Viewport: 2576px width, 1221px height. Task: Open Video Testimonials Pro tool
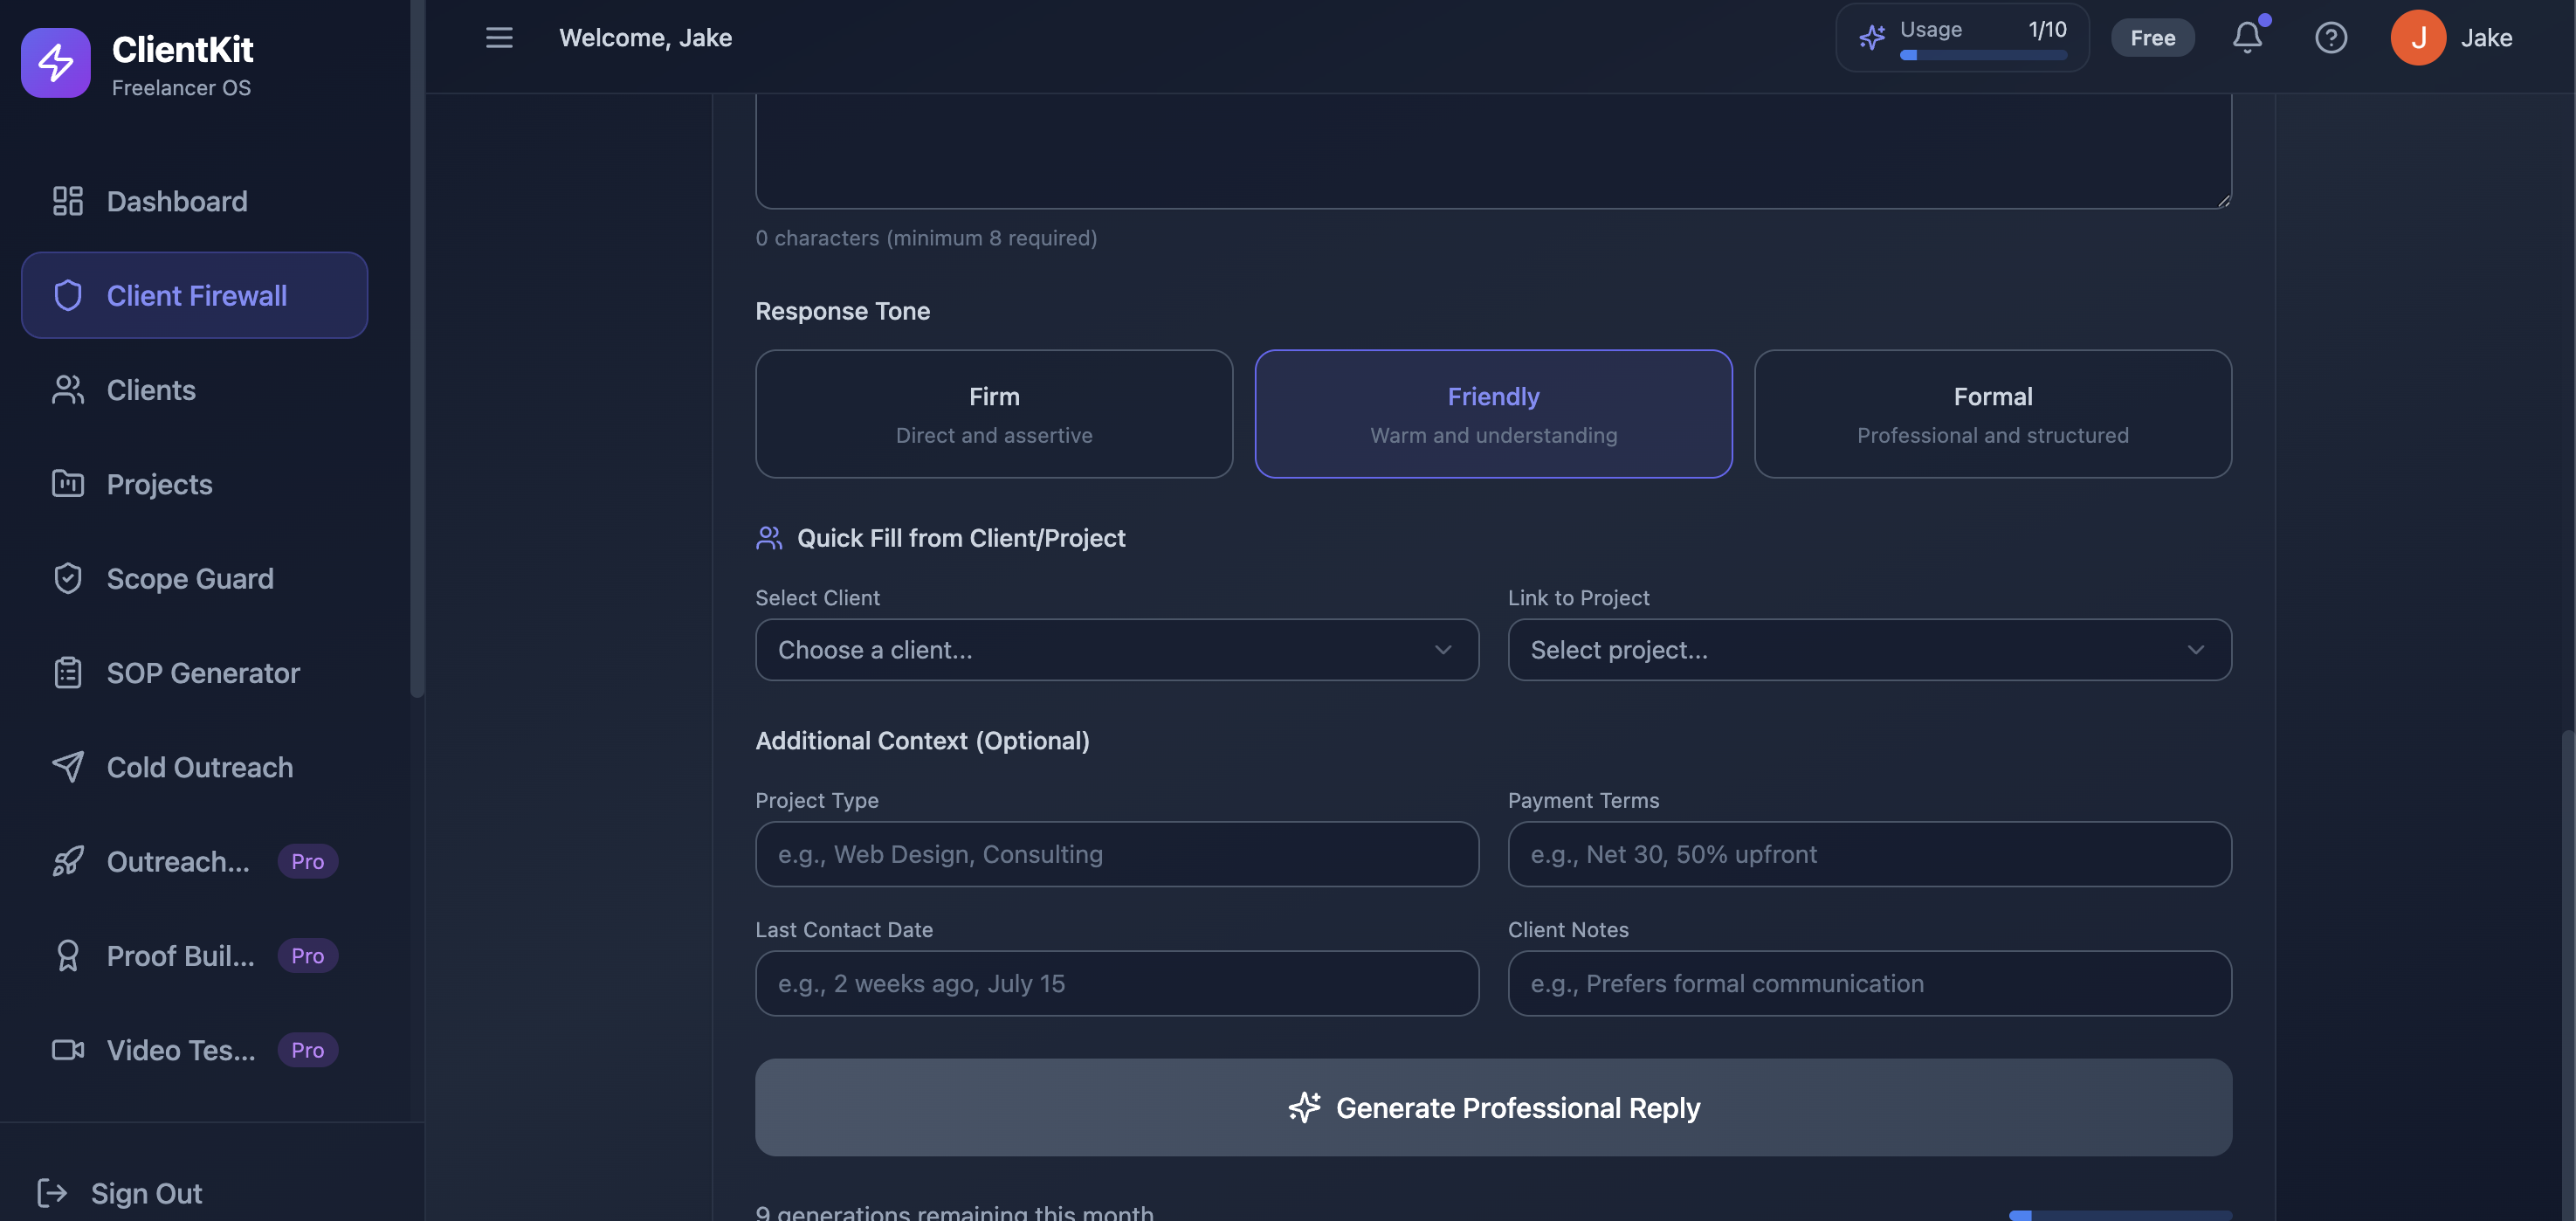tap(180, 1050)
